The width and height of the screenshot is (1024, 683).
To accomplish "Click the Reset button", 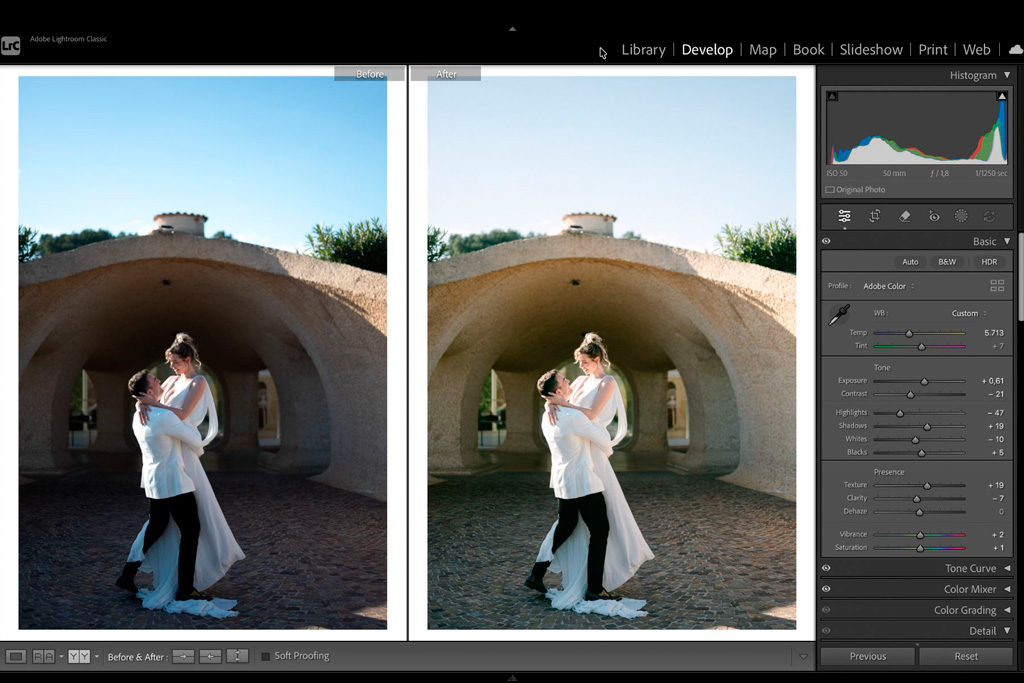I will tap(965, 656).
